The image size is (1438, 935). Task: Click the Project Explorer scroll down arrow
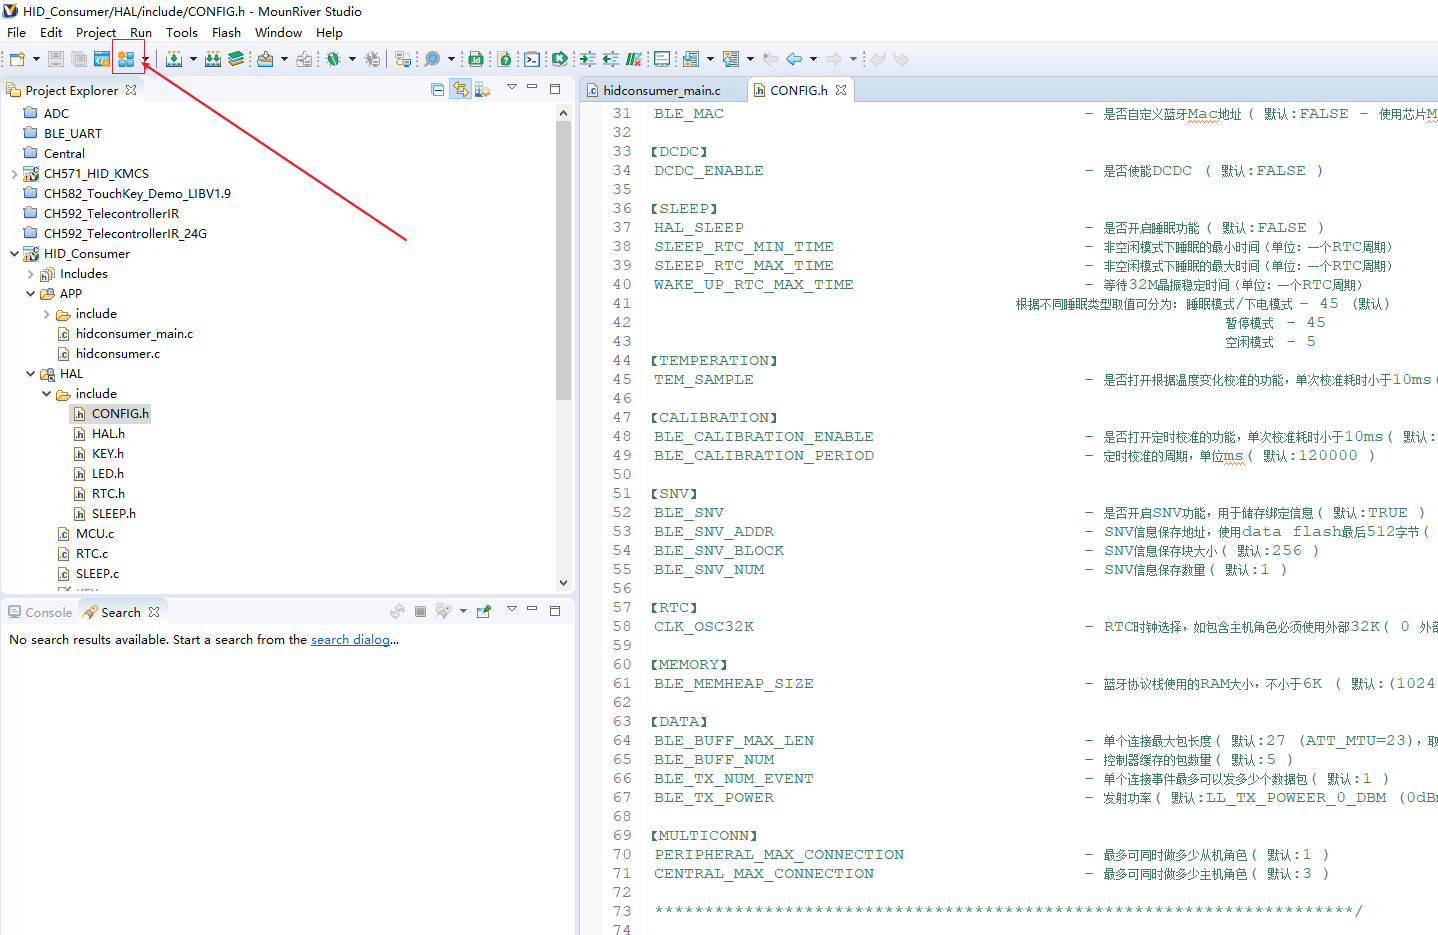[563, 582]
